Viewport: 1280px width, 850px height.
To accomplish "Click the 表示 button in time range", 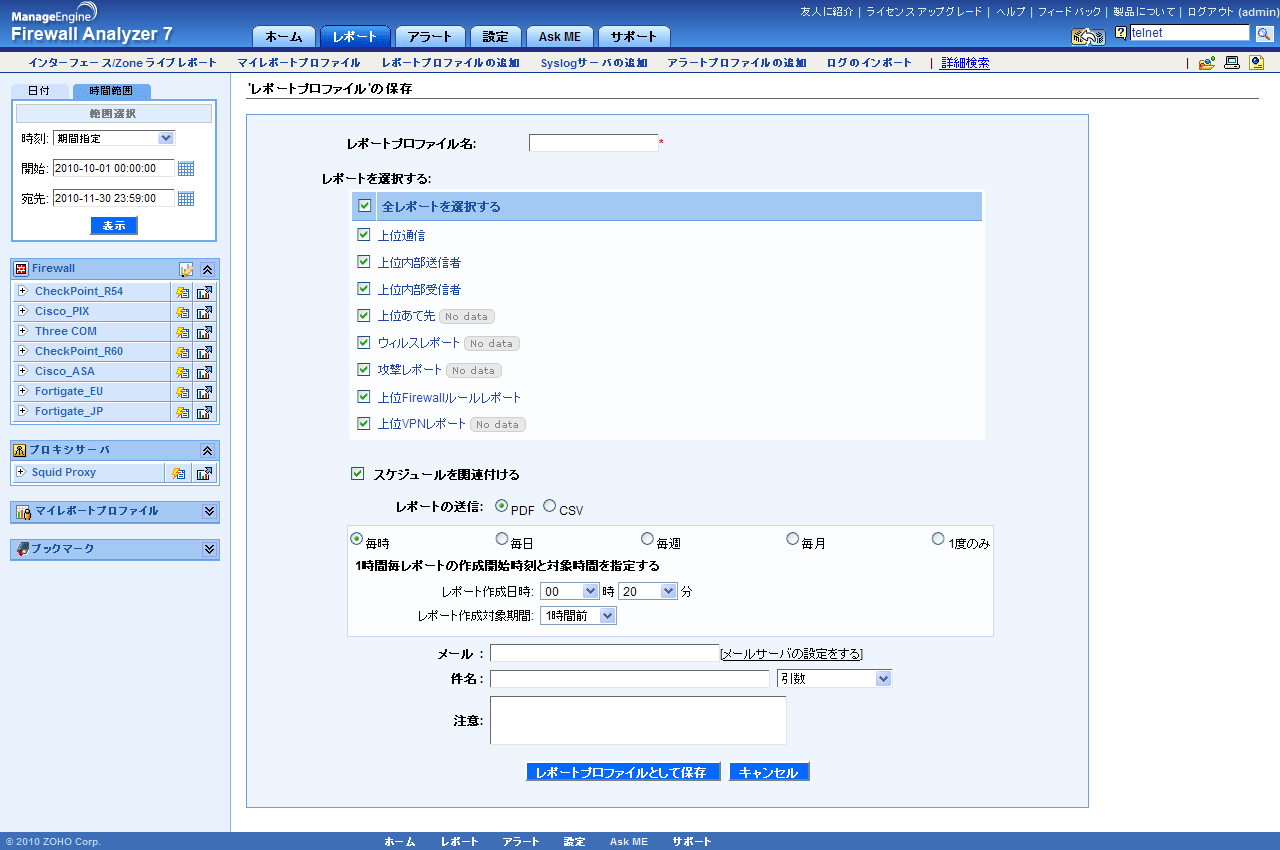I will (114, 226).
